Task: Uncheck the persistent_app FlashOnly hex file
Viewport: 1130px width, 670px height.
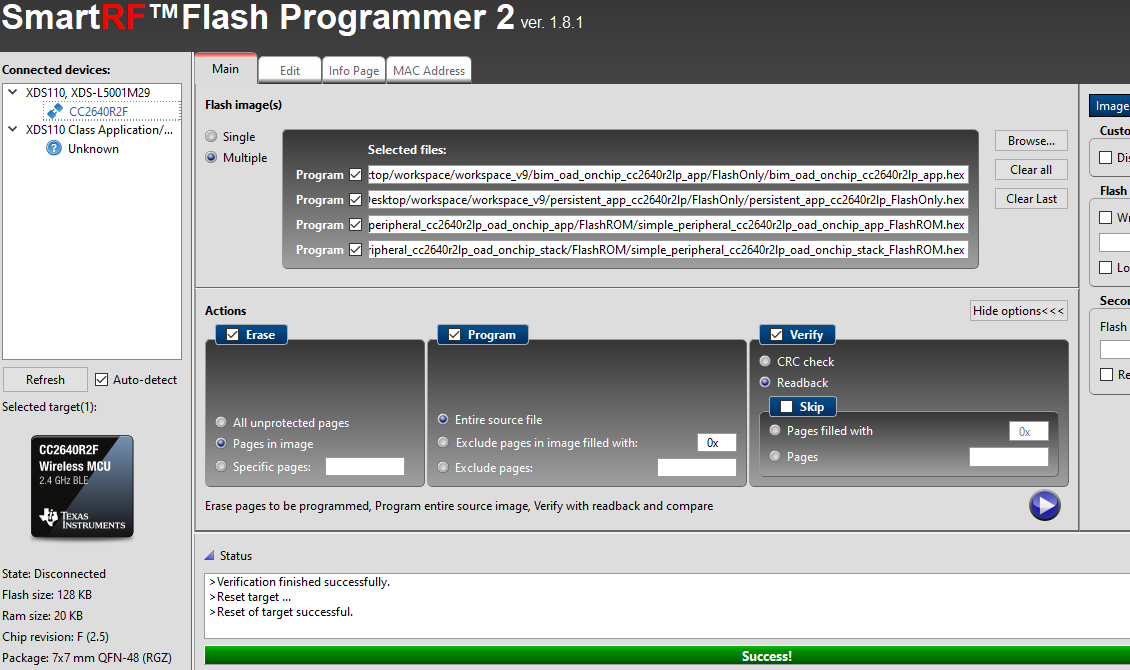Action: (x=355, y=200)
